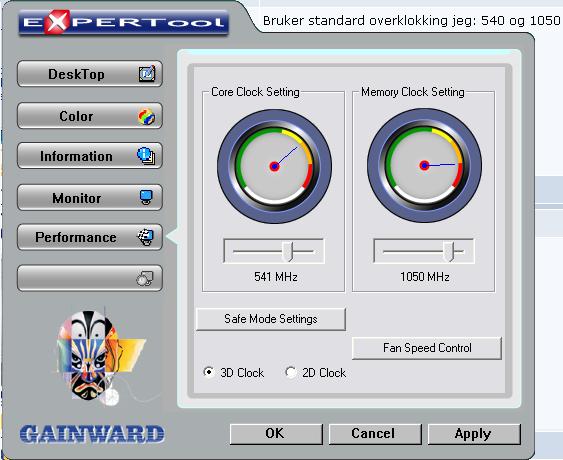563x460 pixels.
Task: Click the unlabeled sidebar button's grey icon
Action: (x=145, y=279)
